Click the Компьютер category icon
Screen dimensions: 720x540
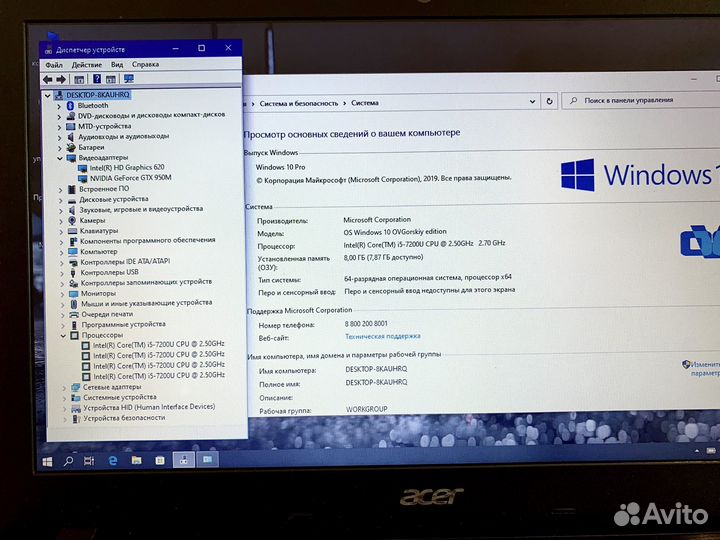(x=73, y=252)
